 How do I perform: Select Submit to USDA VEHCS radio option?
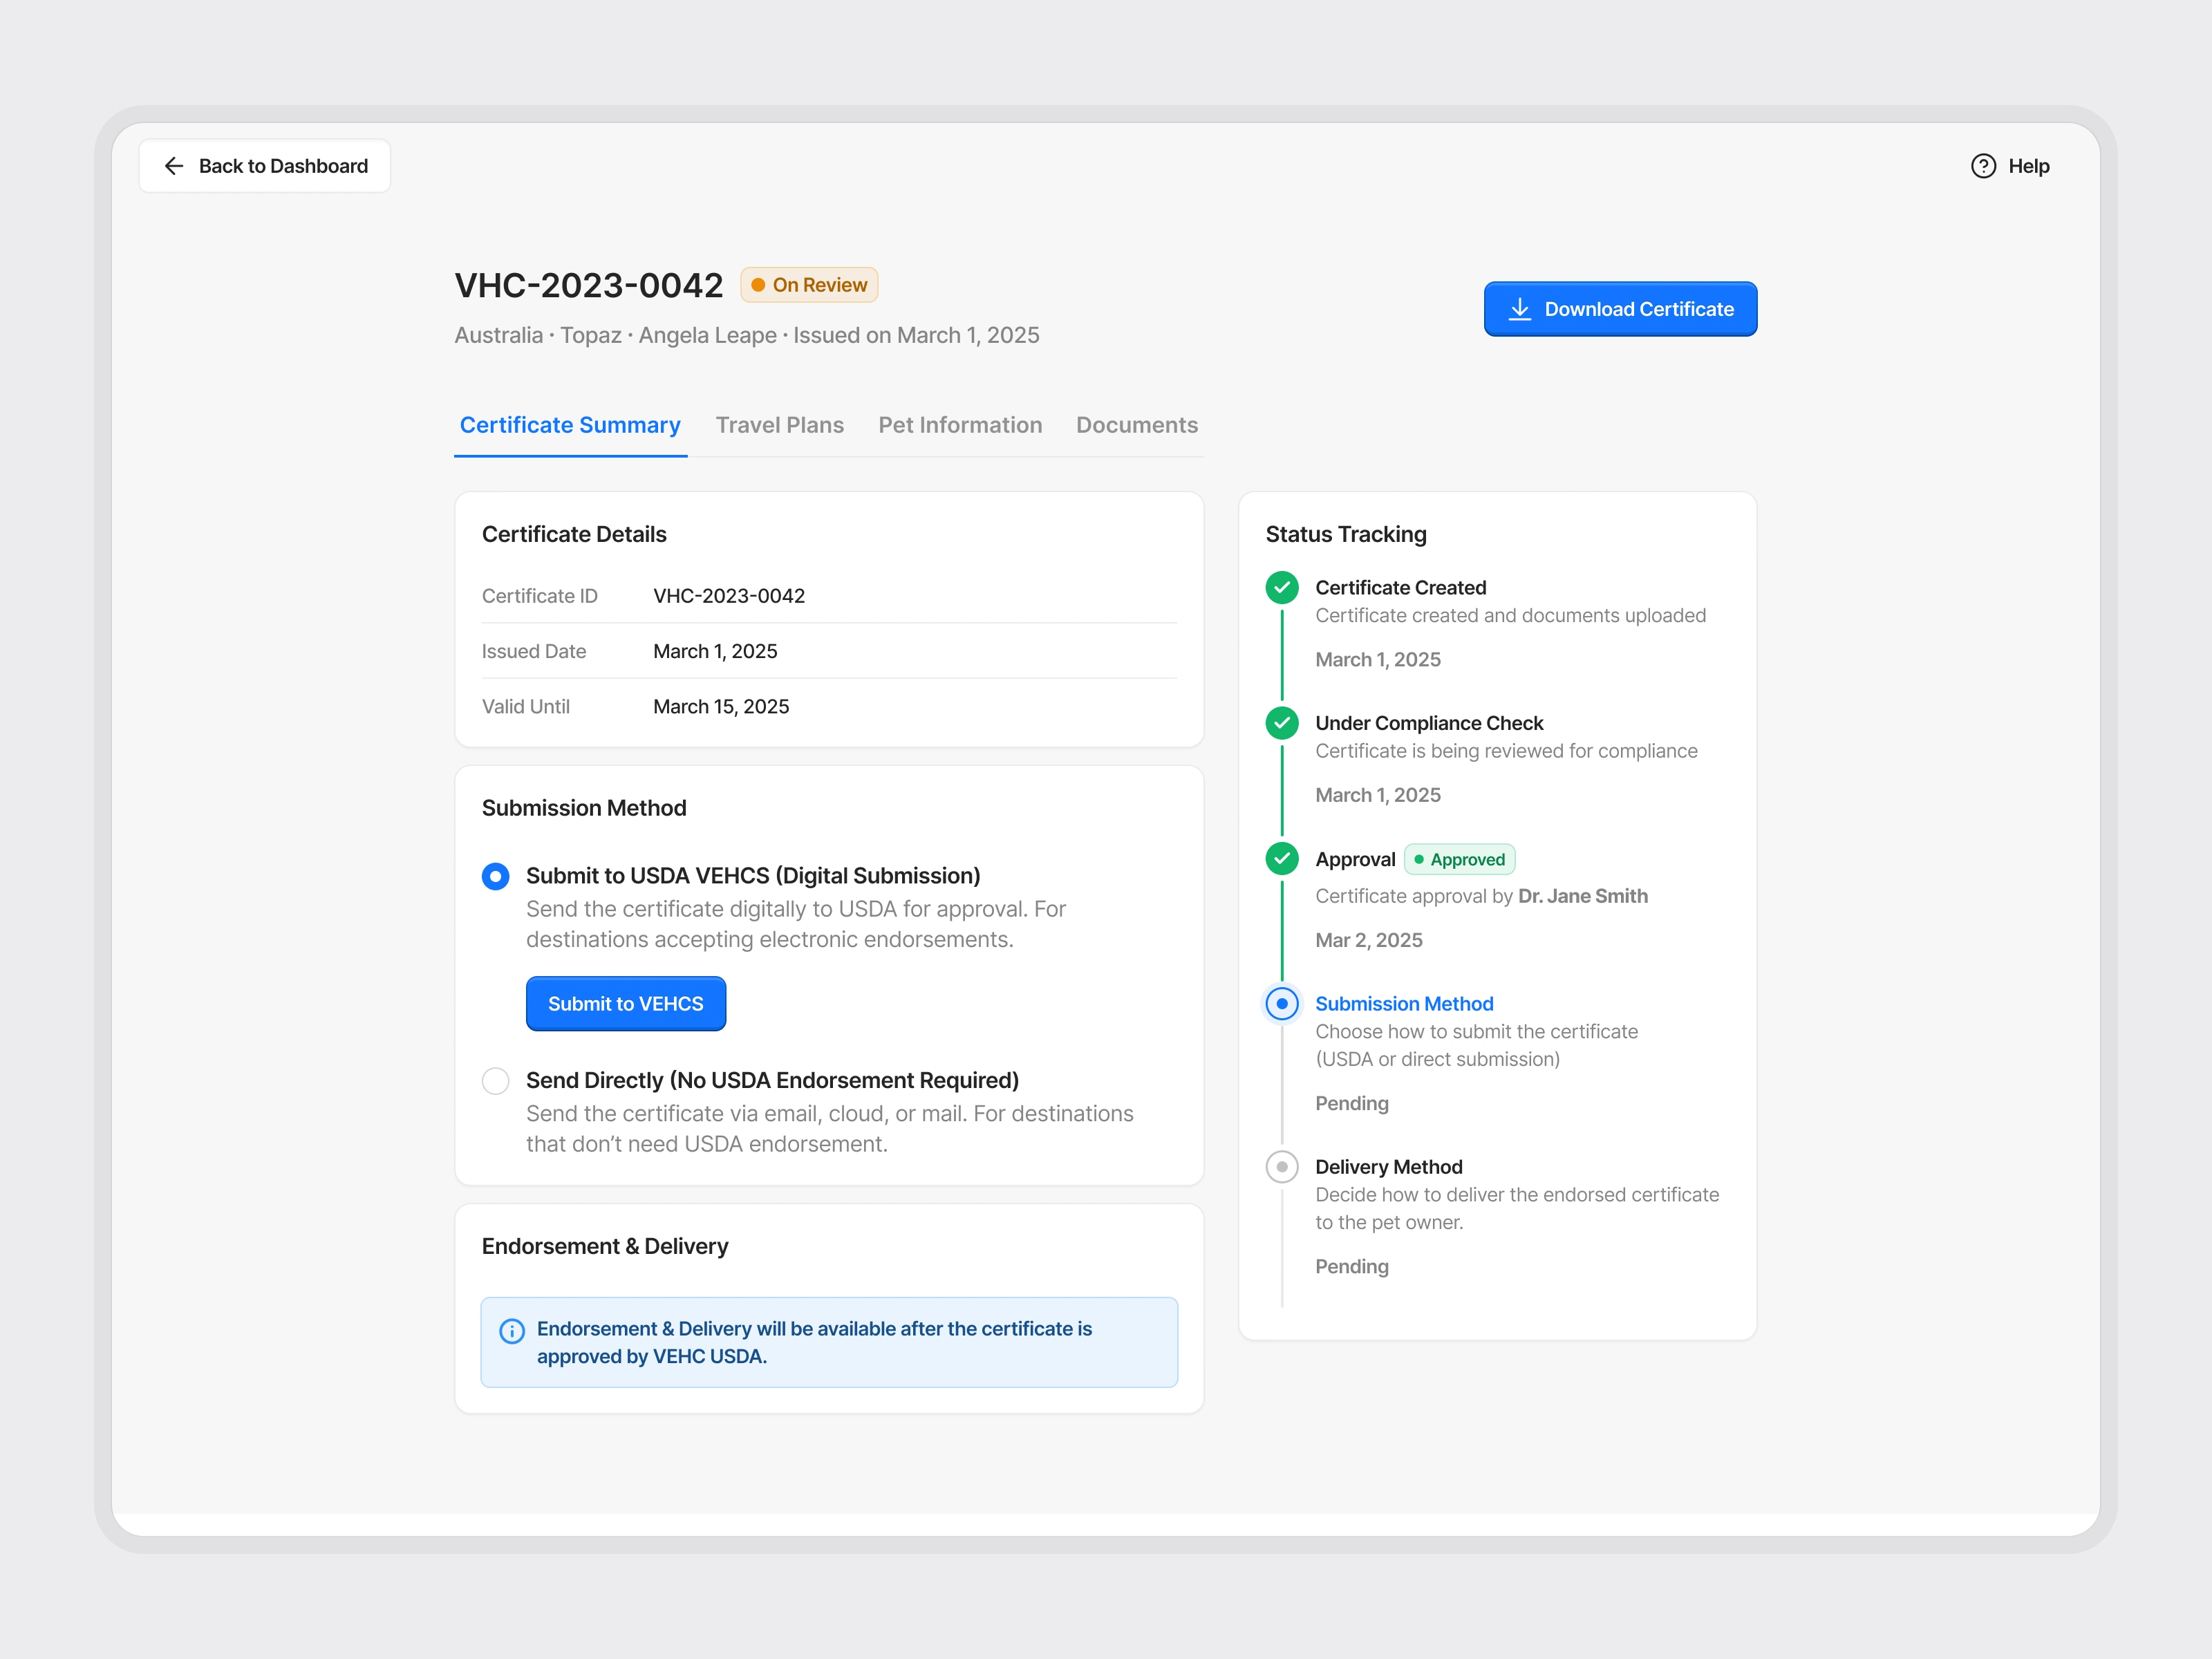tap(495, 876)
